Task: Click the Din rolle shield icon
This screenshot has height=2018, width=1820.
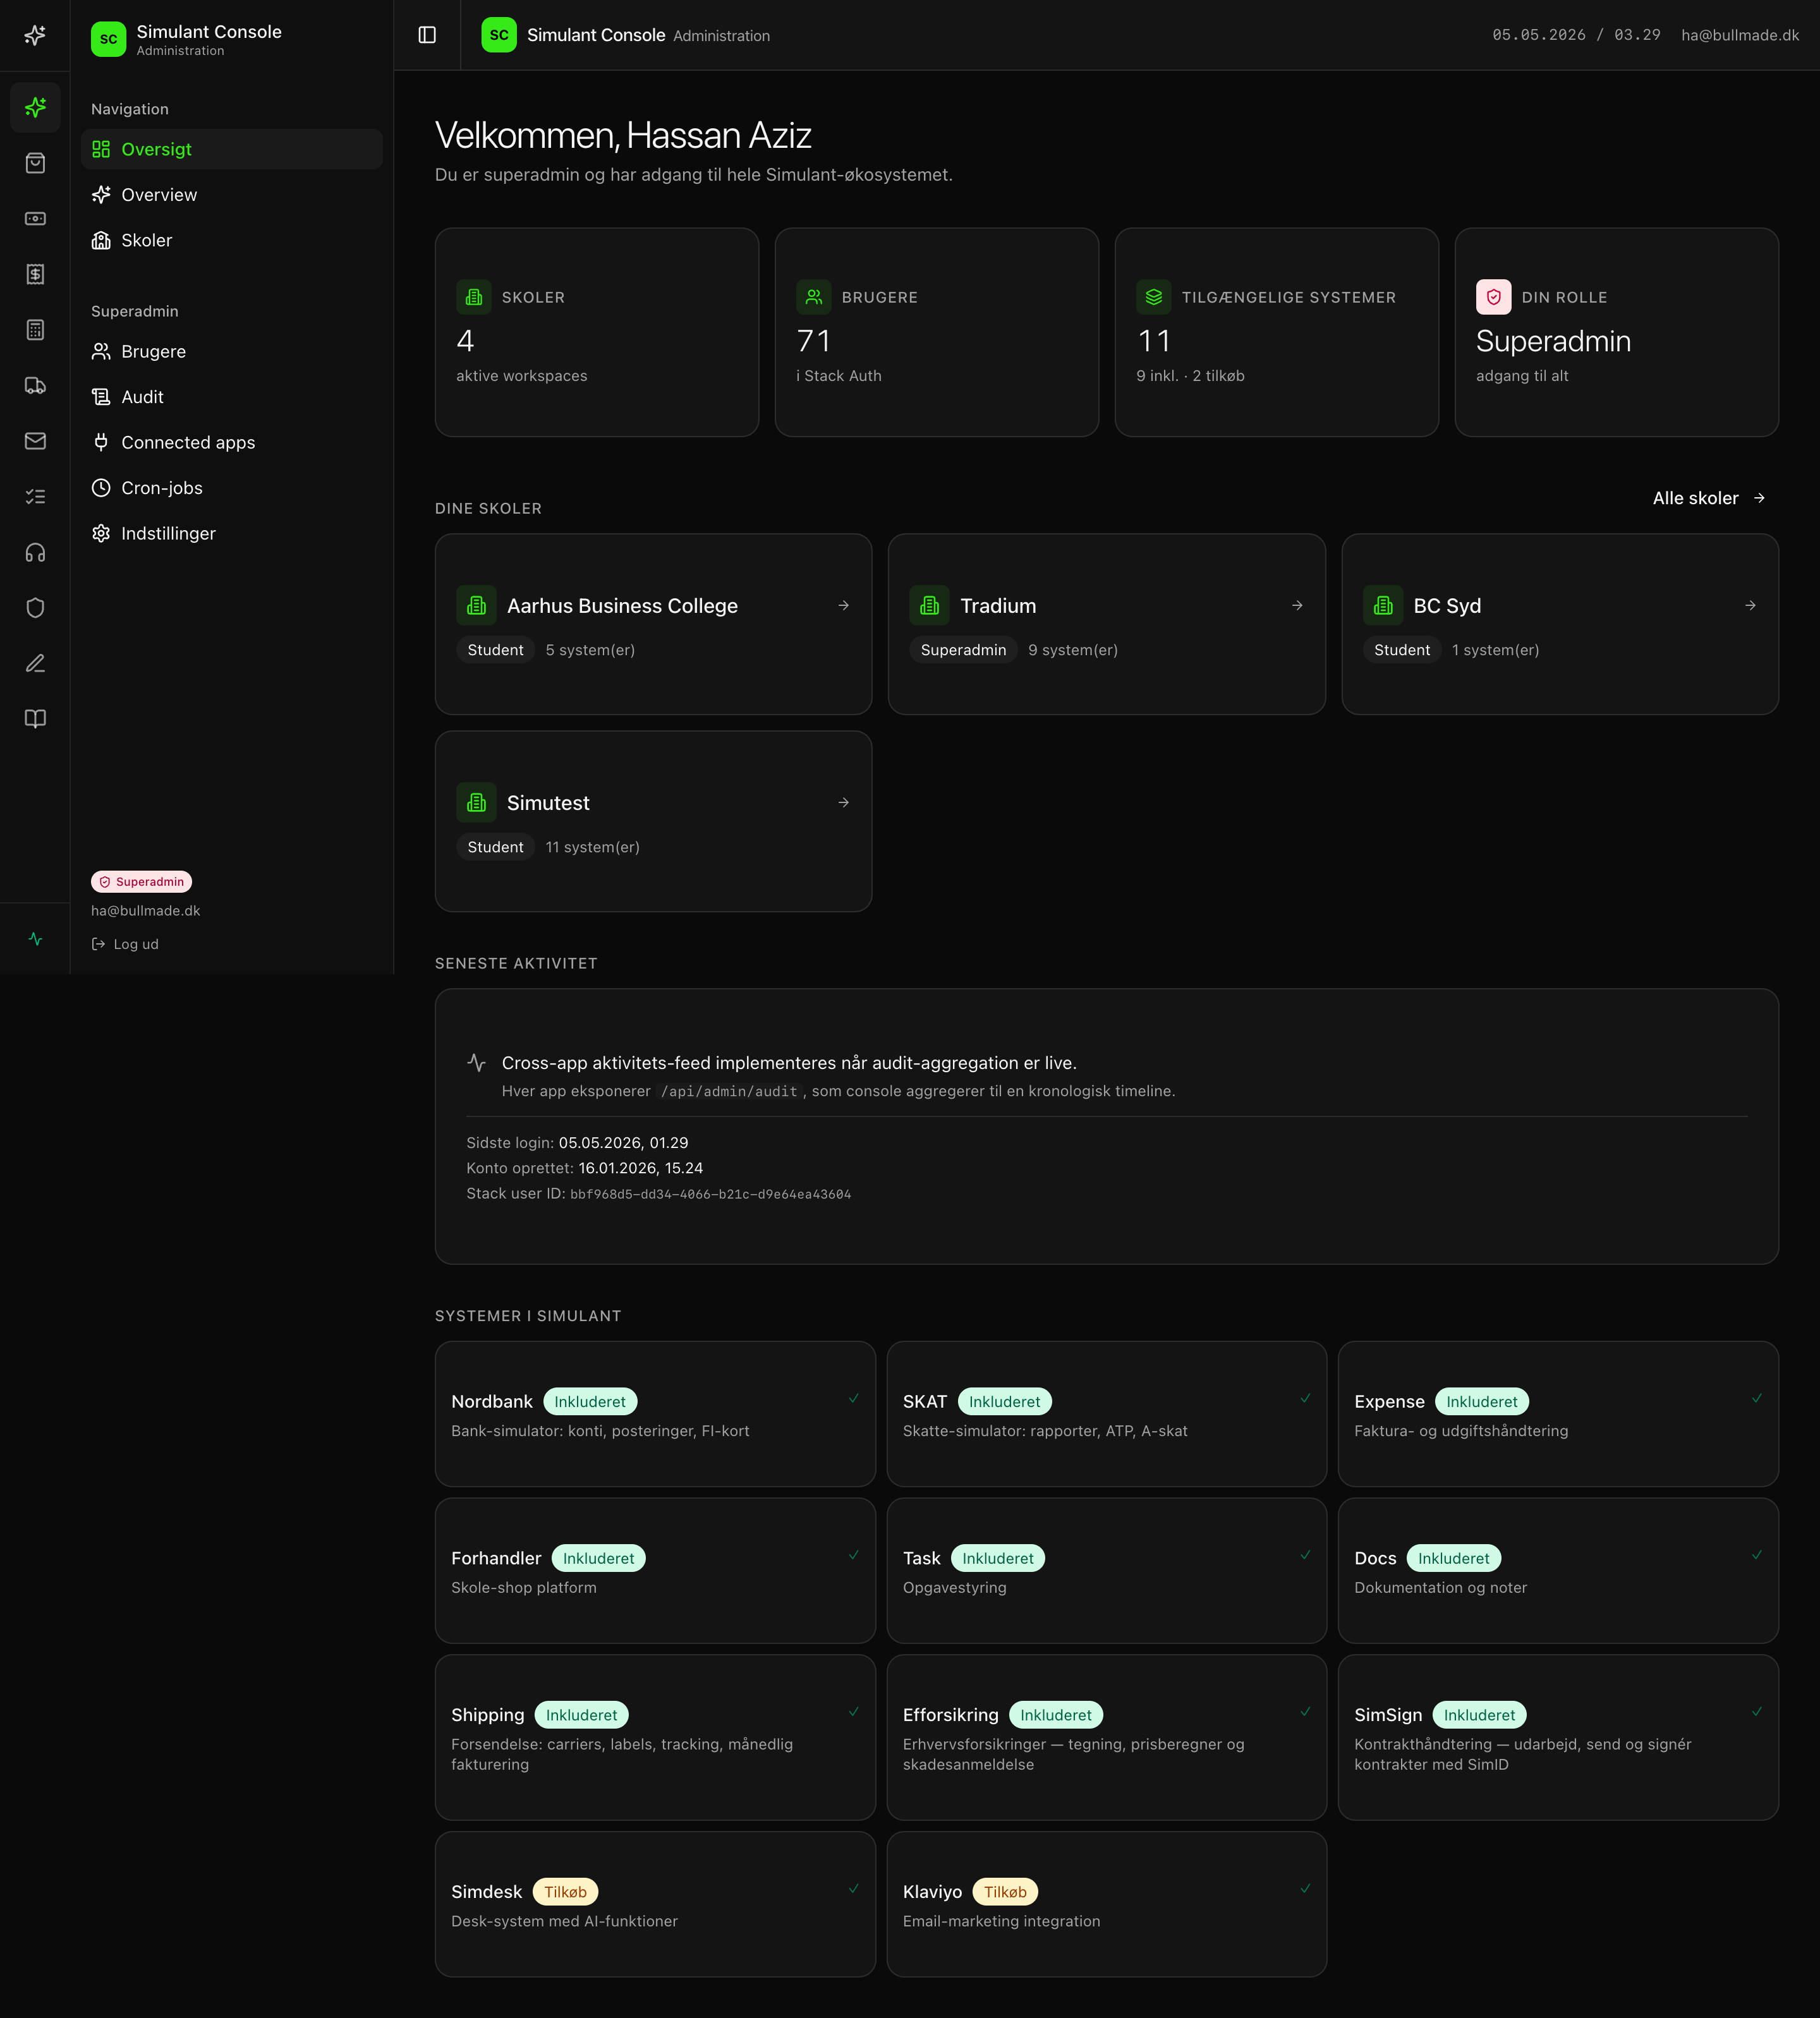Action: [1494, 297]
